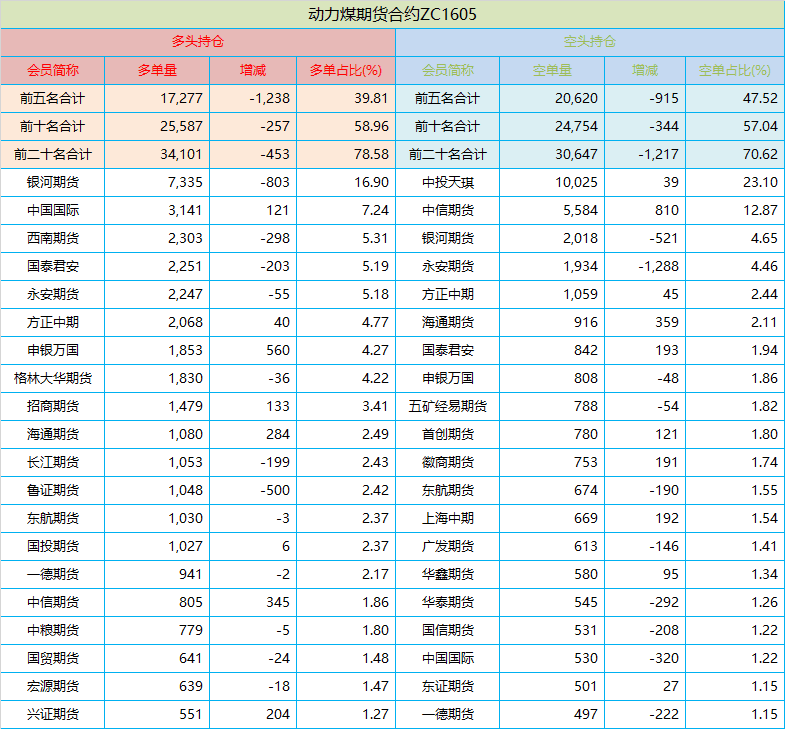
Task: Click the percentage 16.90
Action: (x=371, y=182)
